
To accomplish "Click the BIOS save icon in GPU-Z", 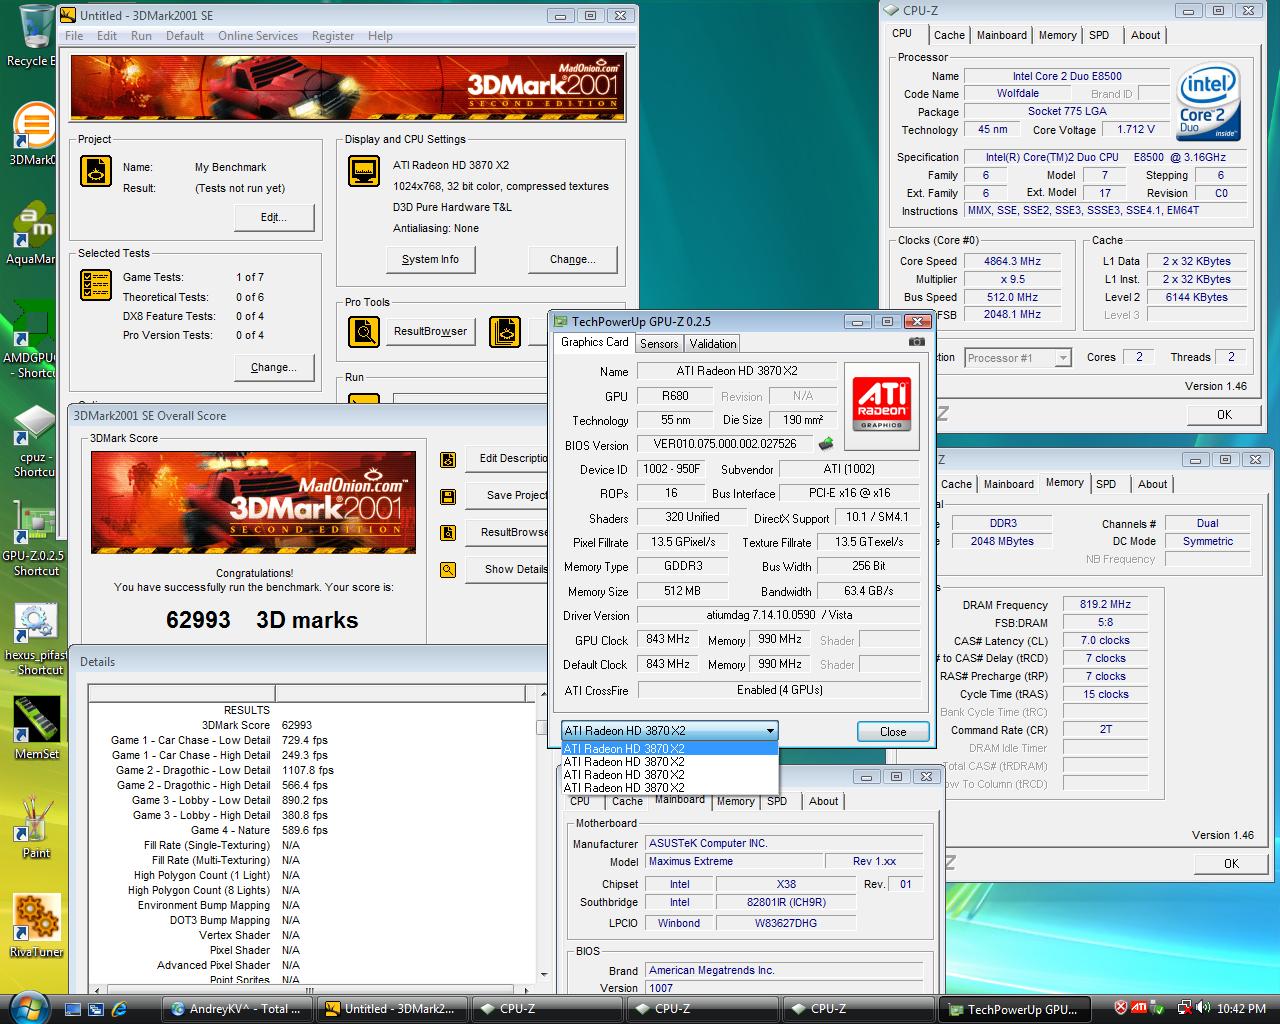I will click(826, 444).
